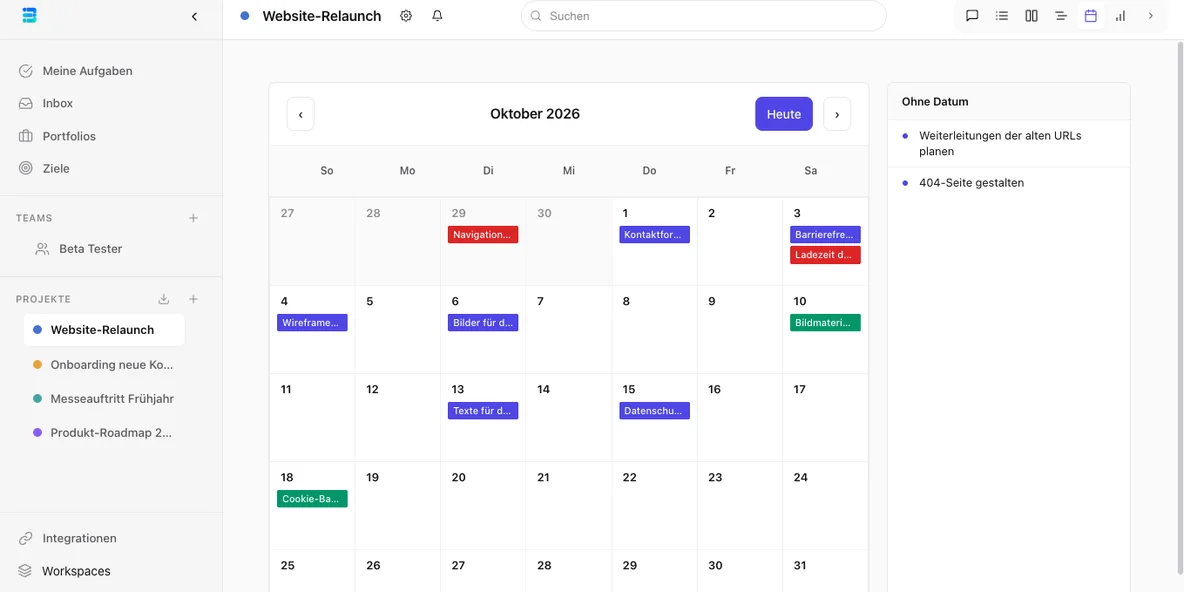The width and height of the screenshot is (1184, 592).
Task: Show more views with the right chevron
Action: (x=1151, y=16)
